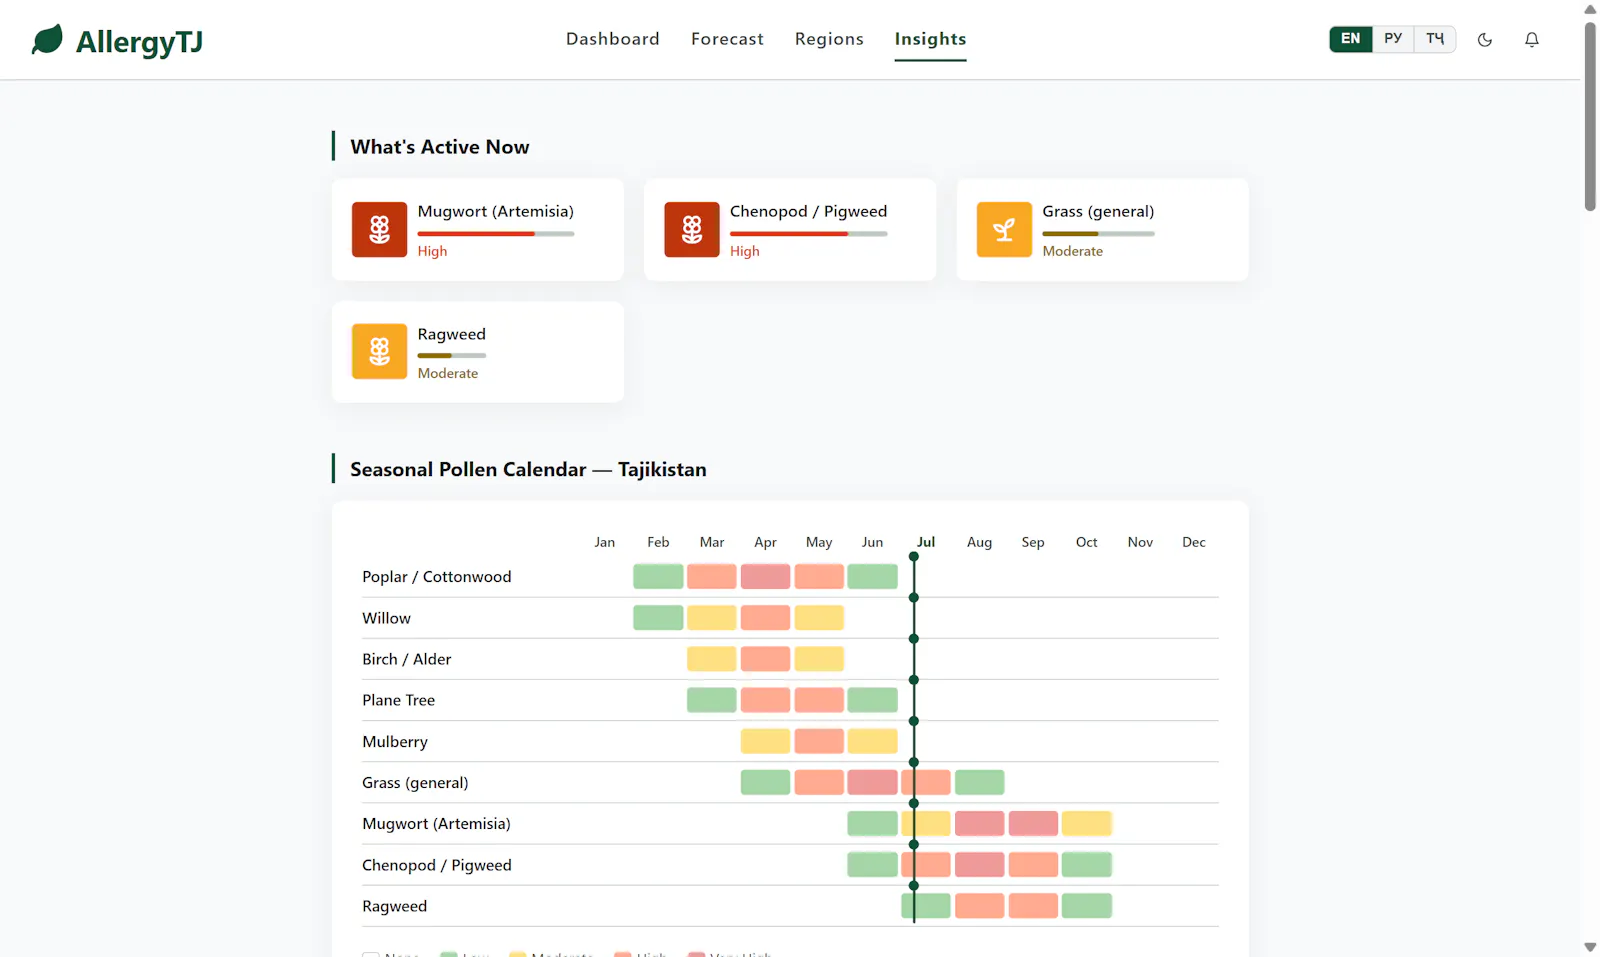Click Poplar / Cottonwood current-month marker dot

point(914,557)
